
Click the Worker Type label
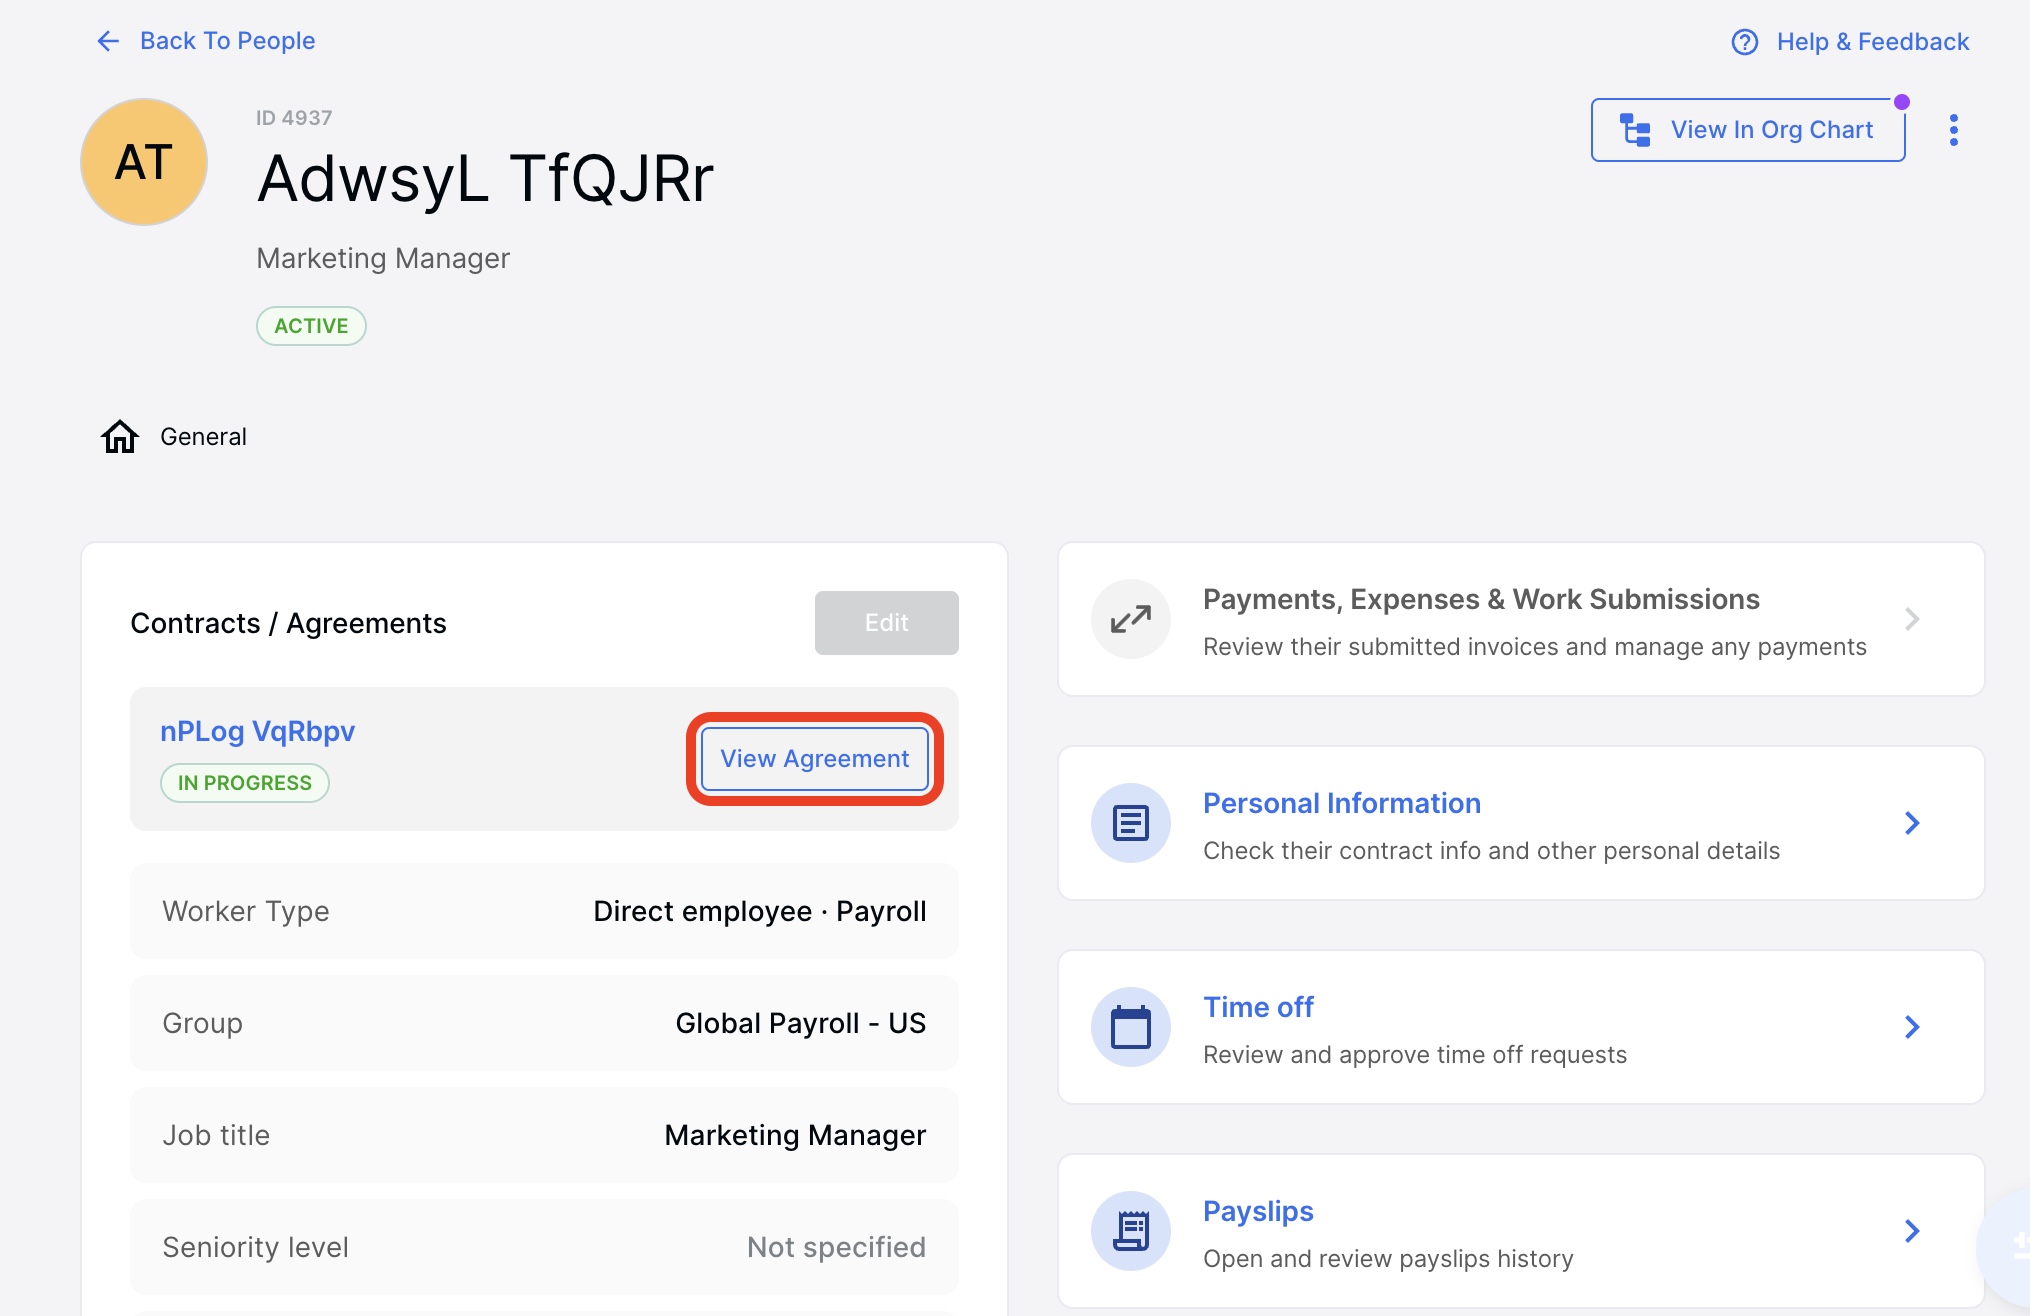point(246,911)
